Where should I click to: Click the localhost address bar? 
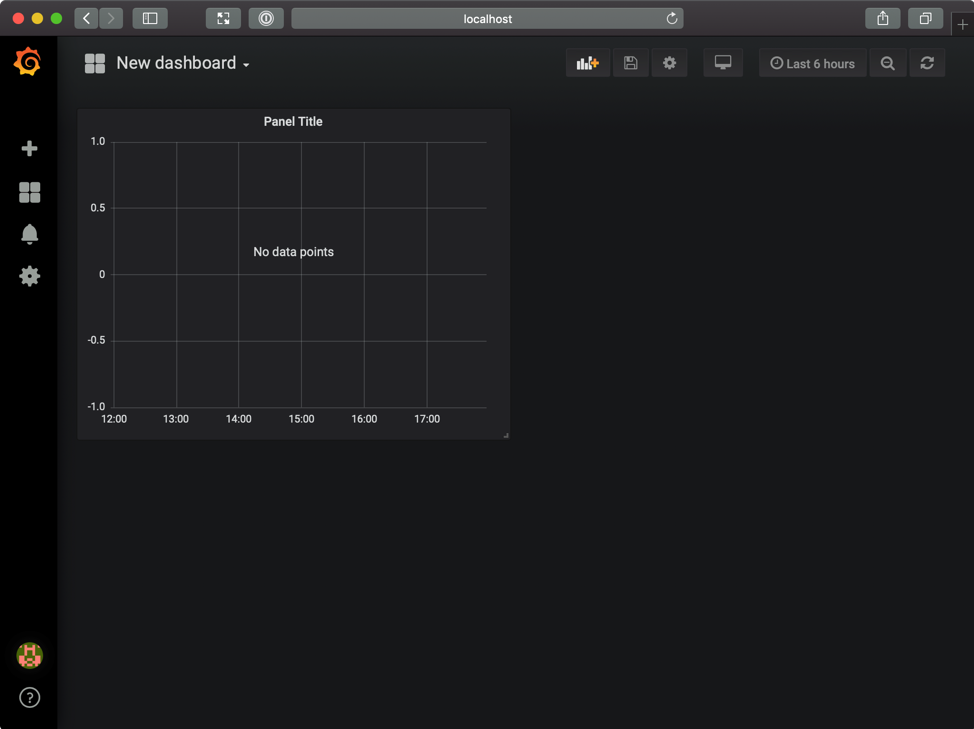click(487, 18)
